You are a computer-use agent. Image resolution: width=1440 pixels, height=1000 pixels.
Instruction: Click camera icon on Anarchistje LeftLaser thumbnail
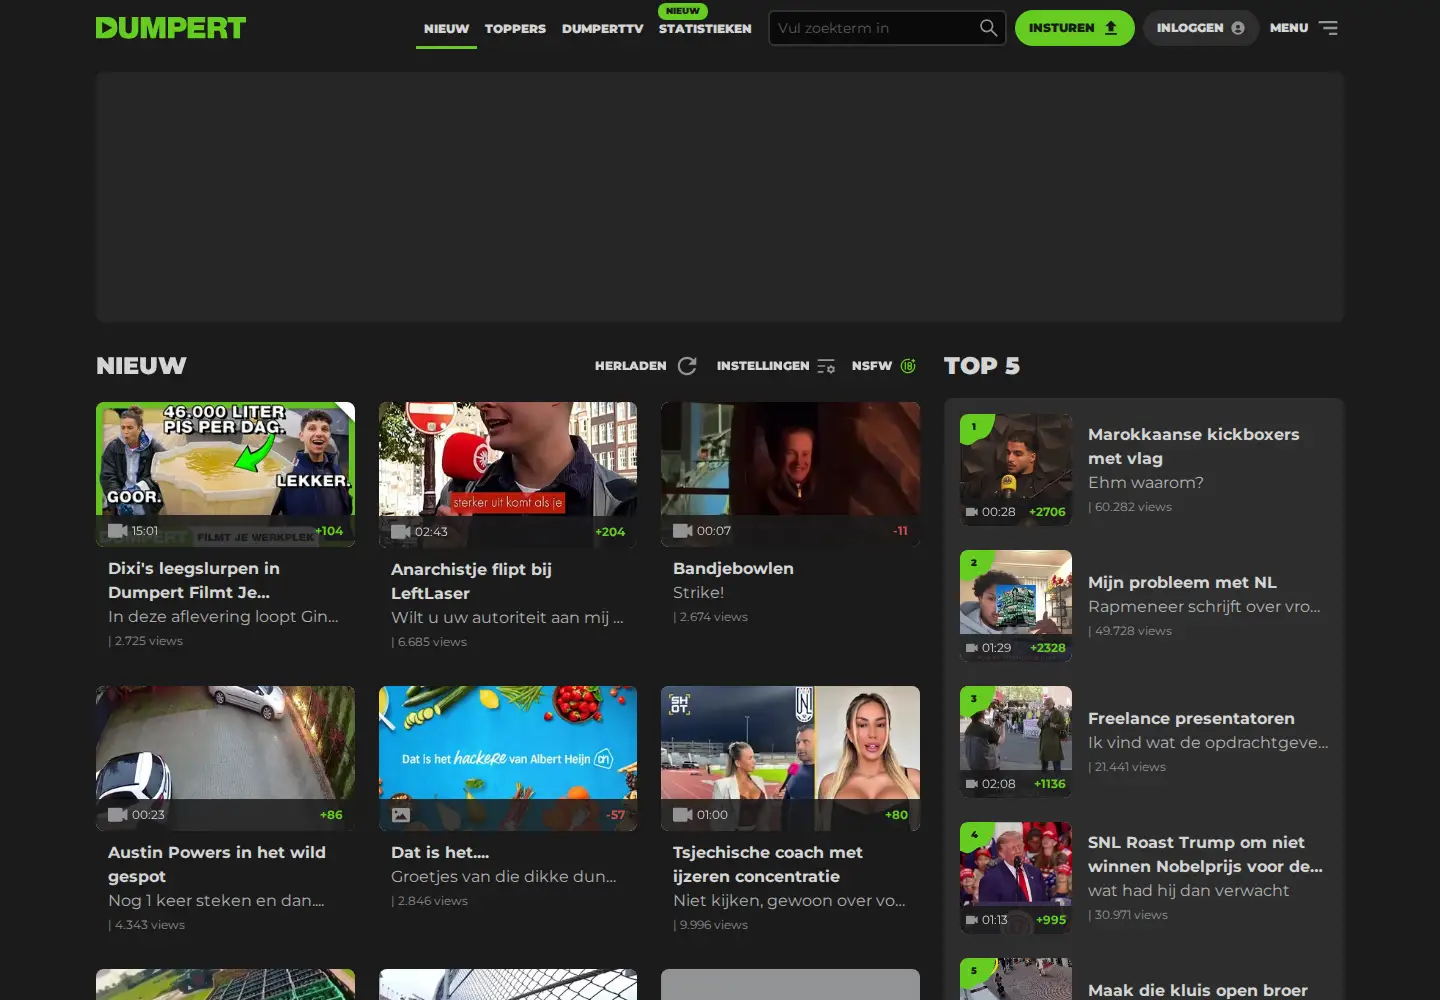401,532
